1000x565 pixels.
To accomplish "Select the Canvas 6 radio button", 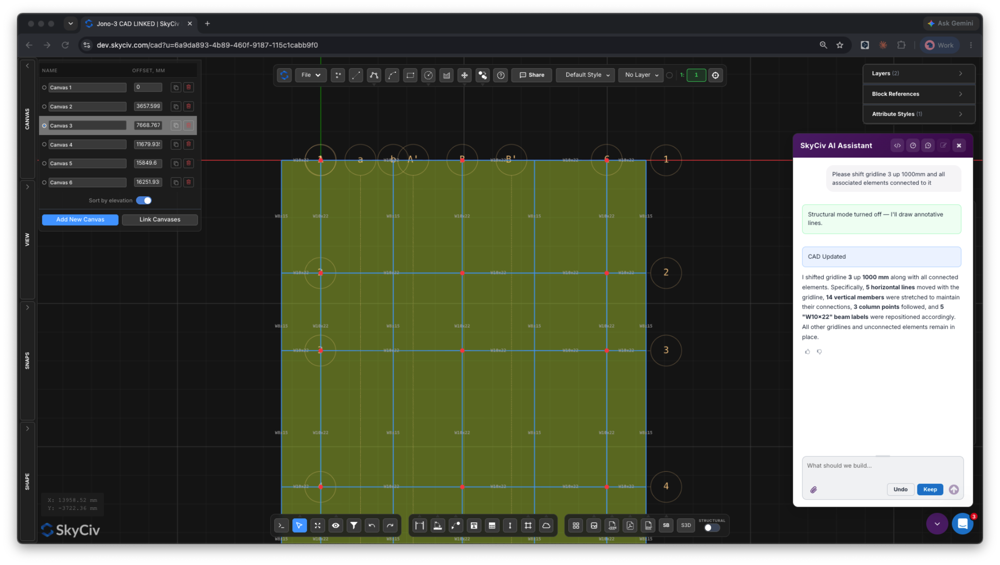I will coord(44,182).
